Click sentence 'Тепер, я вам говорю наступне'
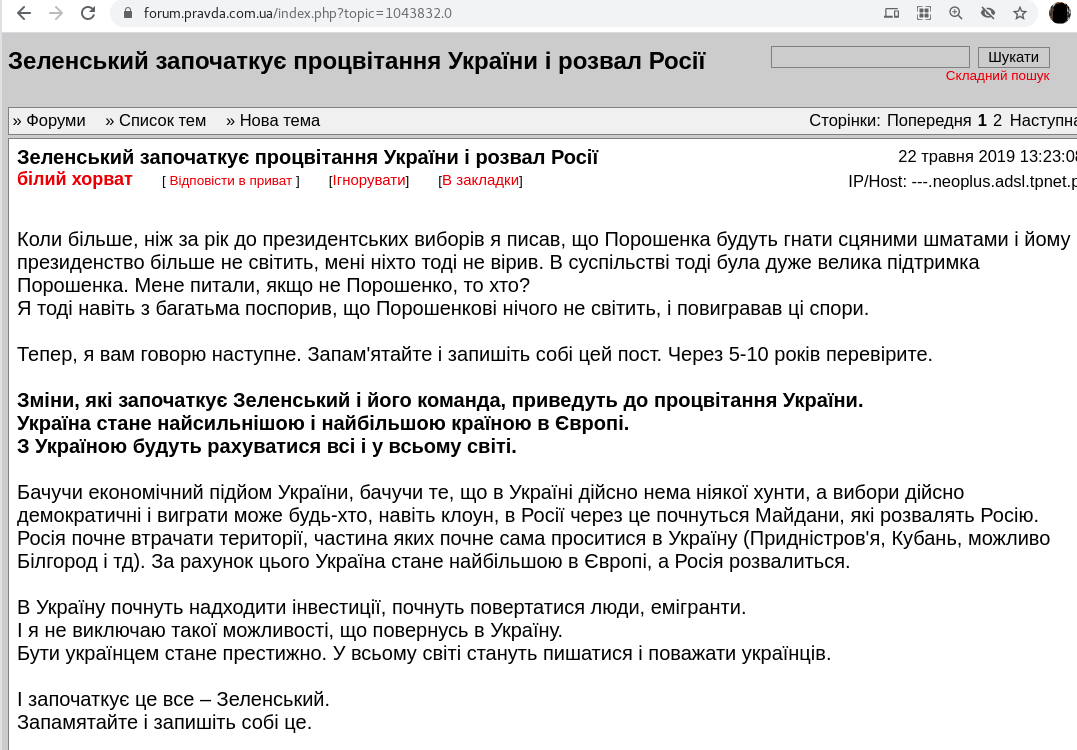This screenshot has width=1077, height=750. pyautogui.click(x=475, y=354)
